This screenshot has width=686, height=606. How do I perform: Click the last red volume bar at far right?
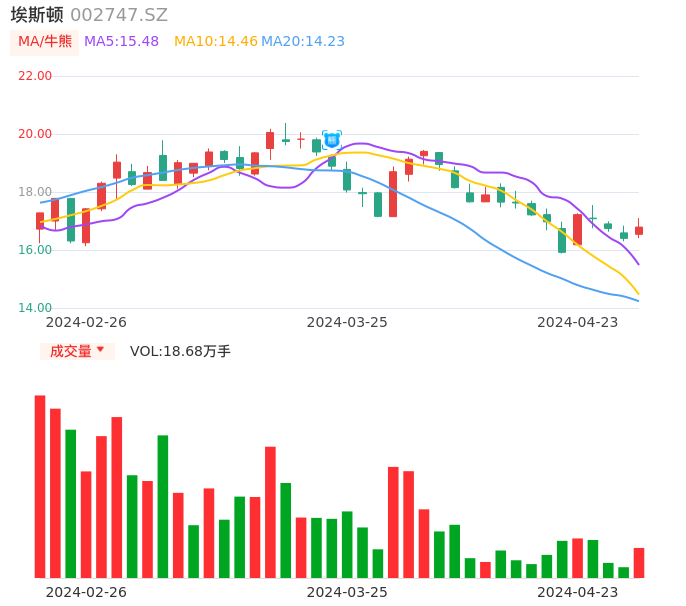pos(639,563)
